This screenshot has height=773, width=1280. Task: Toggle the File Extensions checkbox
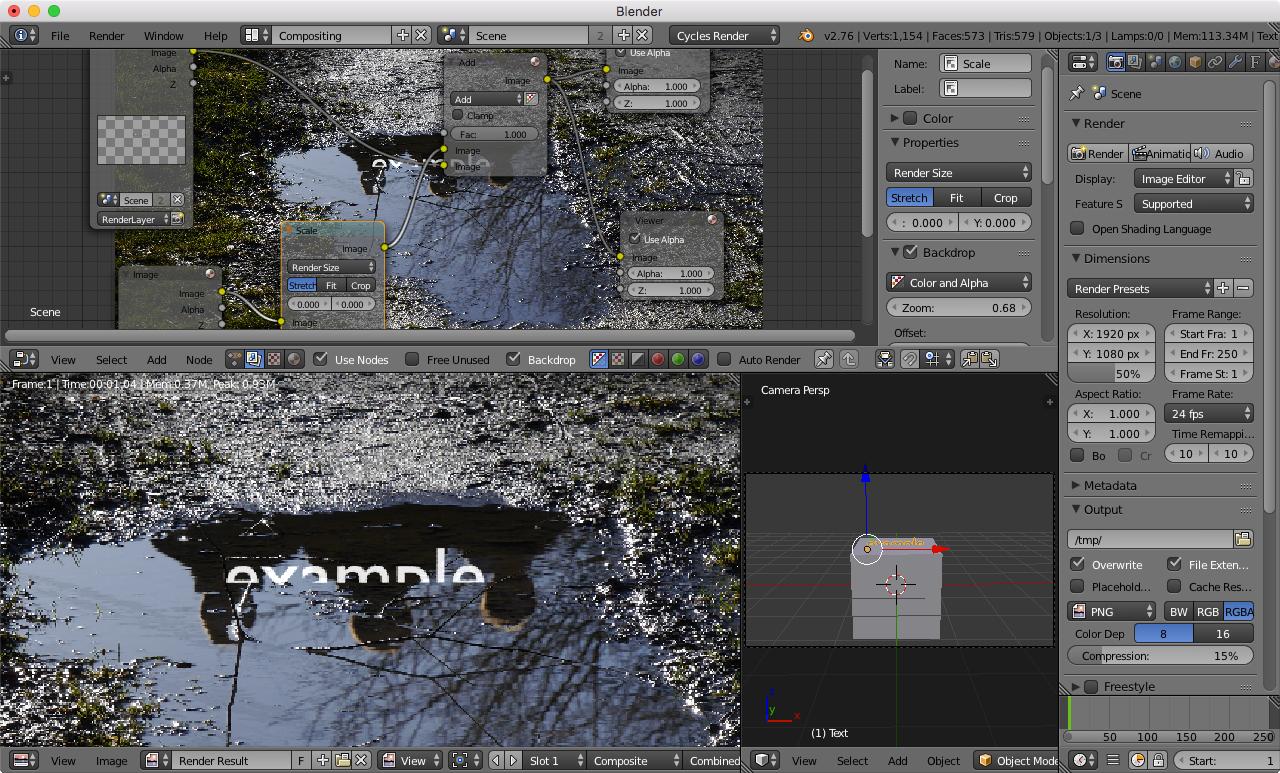(1174, 564)
